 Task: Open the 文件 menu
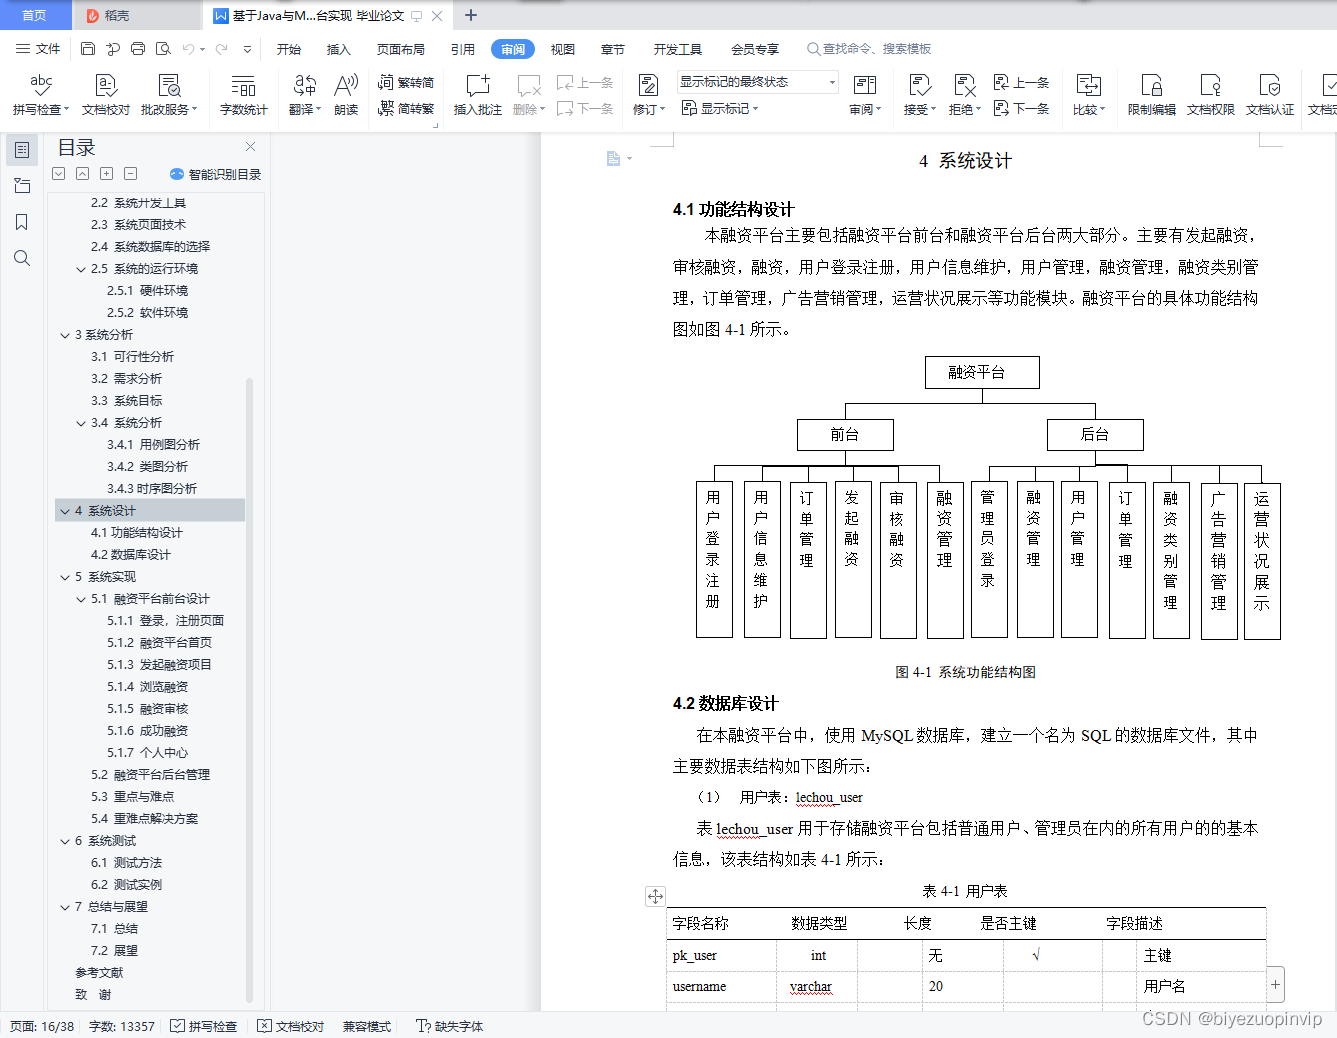click(x=38, y=48)
